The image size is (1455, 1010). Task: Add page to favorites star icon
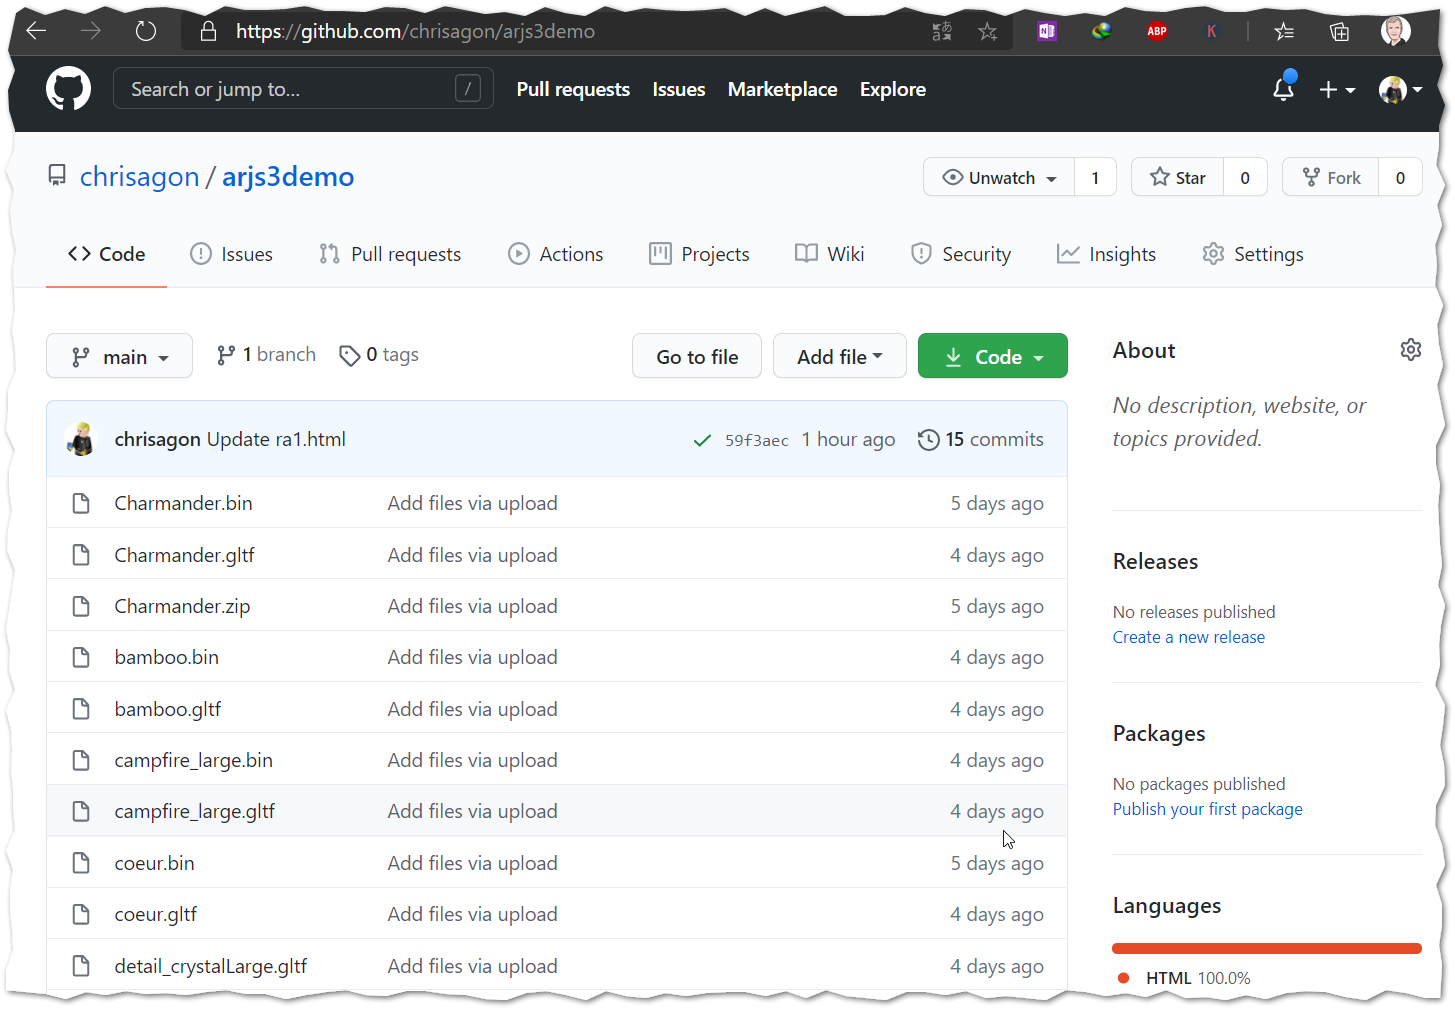pyautogui.click(x=988, y=31)
